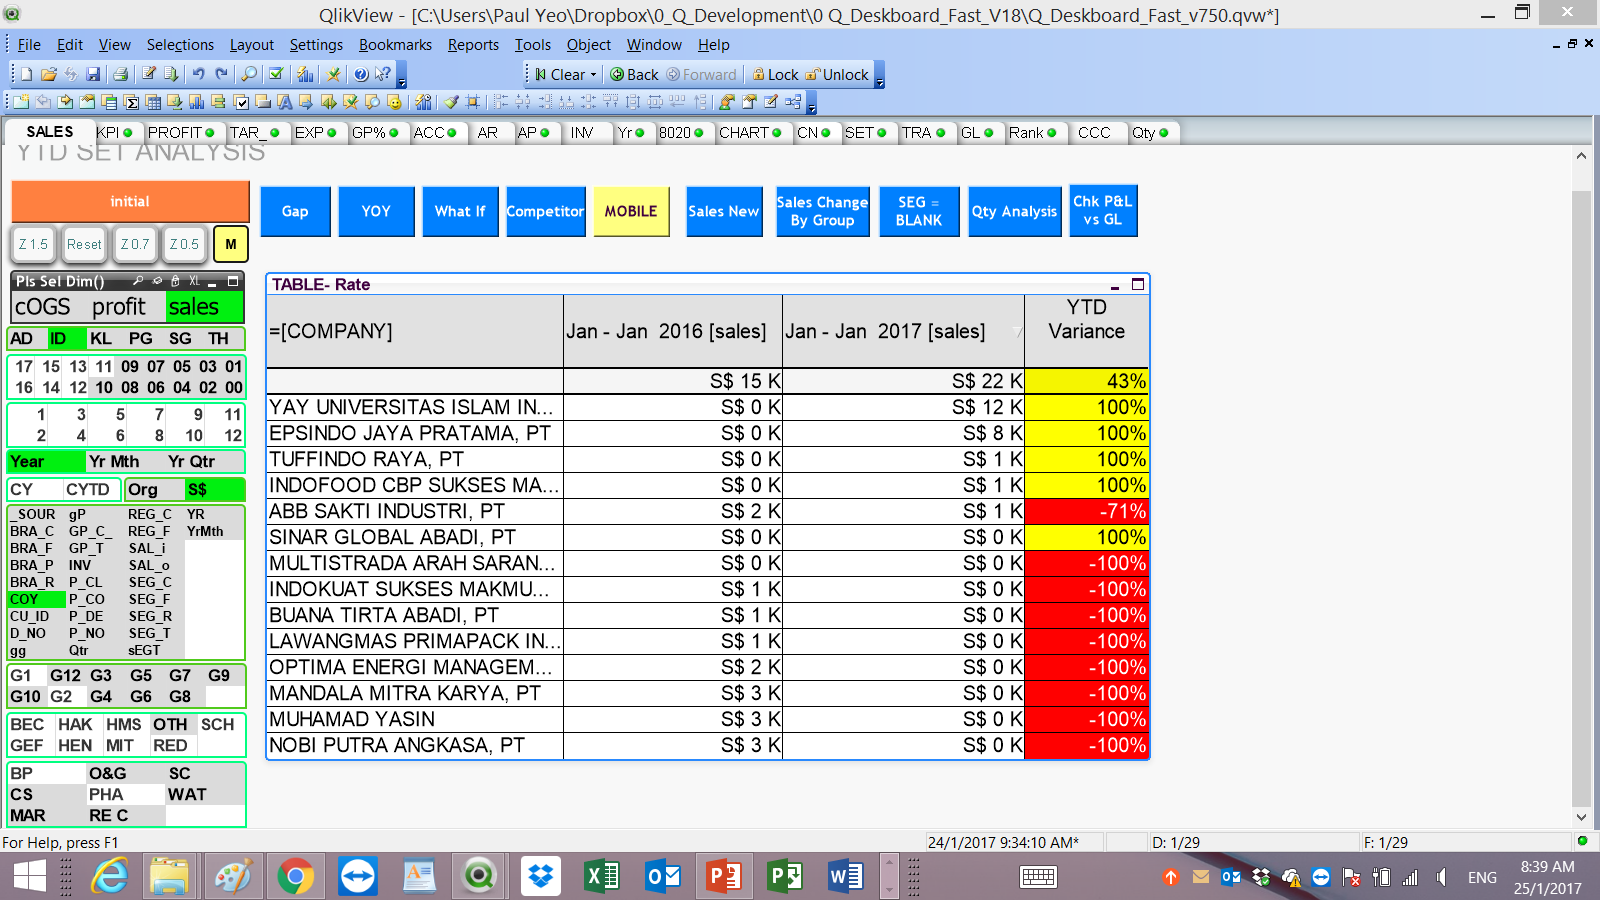
Task: Create a table box from design toolbar
Action: point(153,102)
